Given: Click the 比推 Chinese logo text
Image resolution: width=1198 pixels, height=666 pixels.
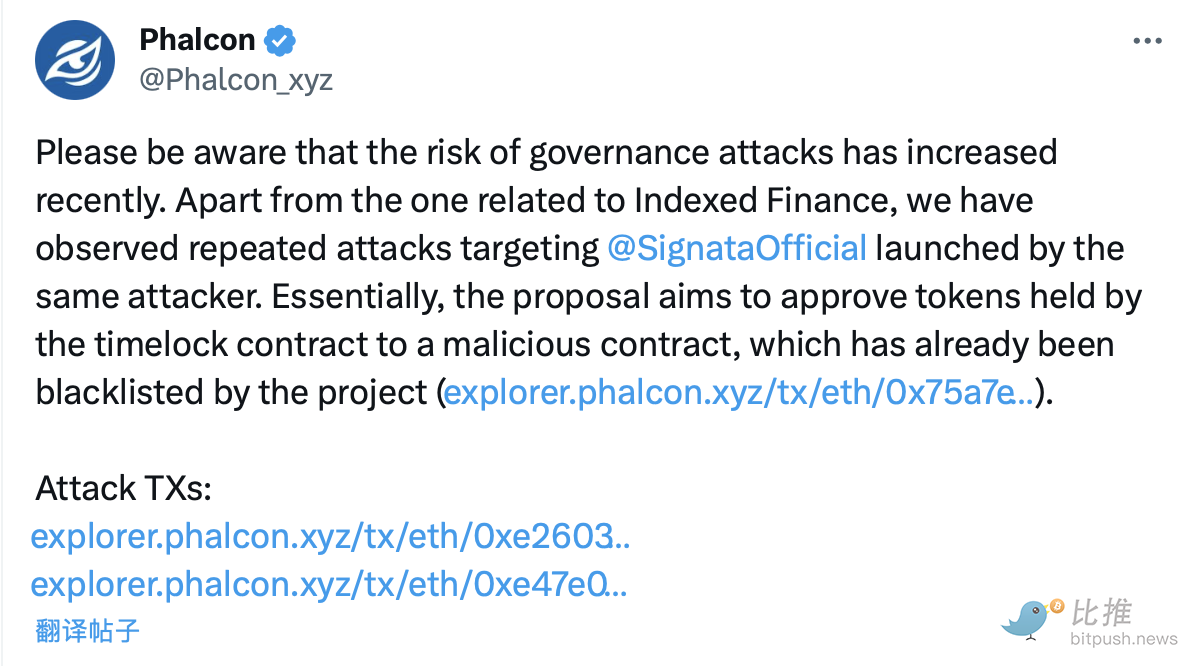Looking at the screenshot, I should (1103, 612).
